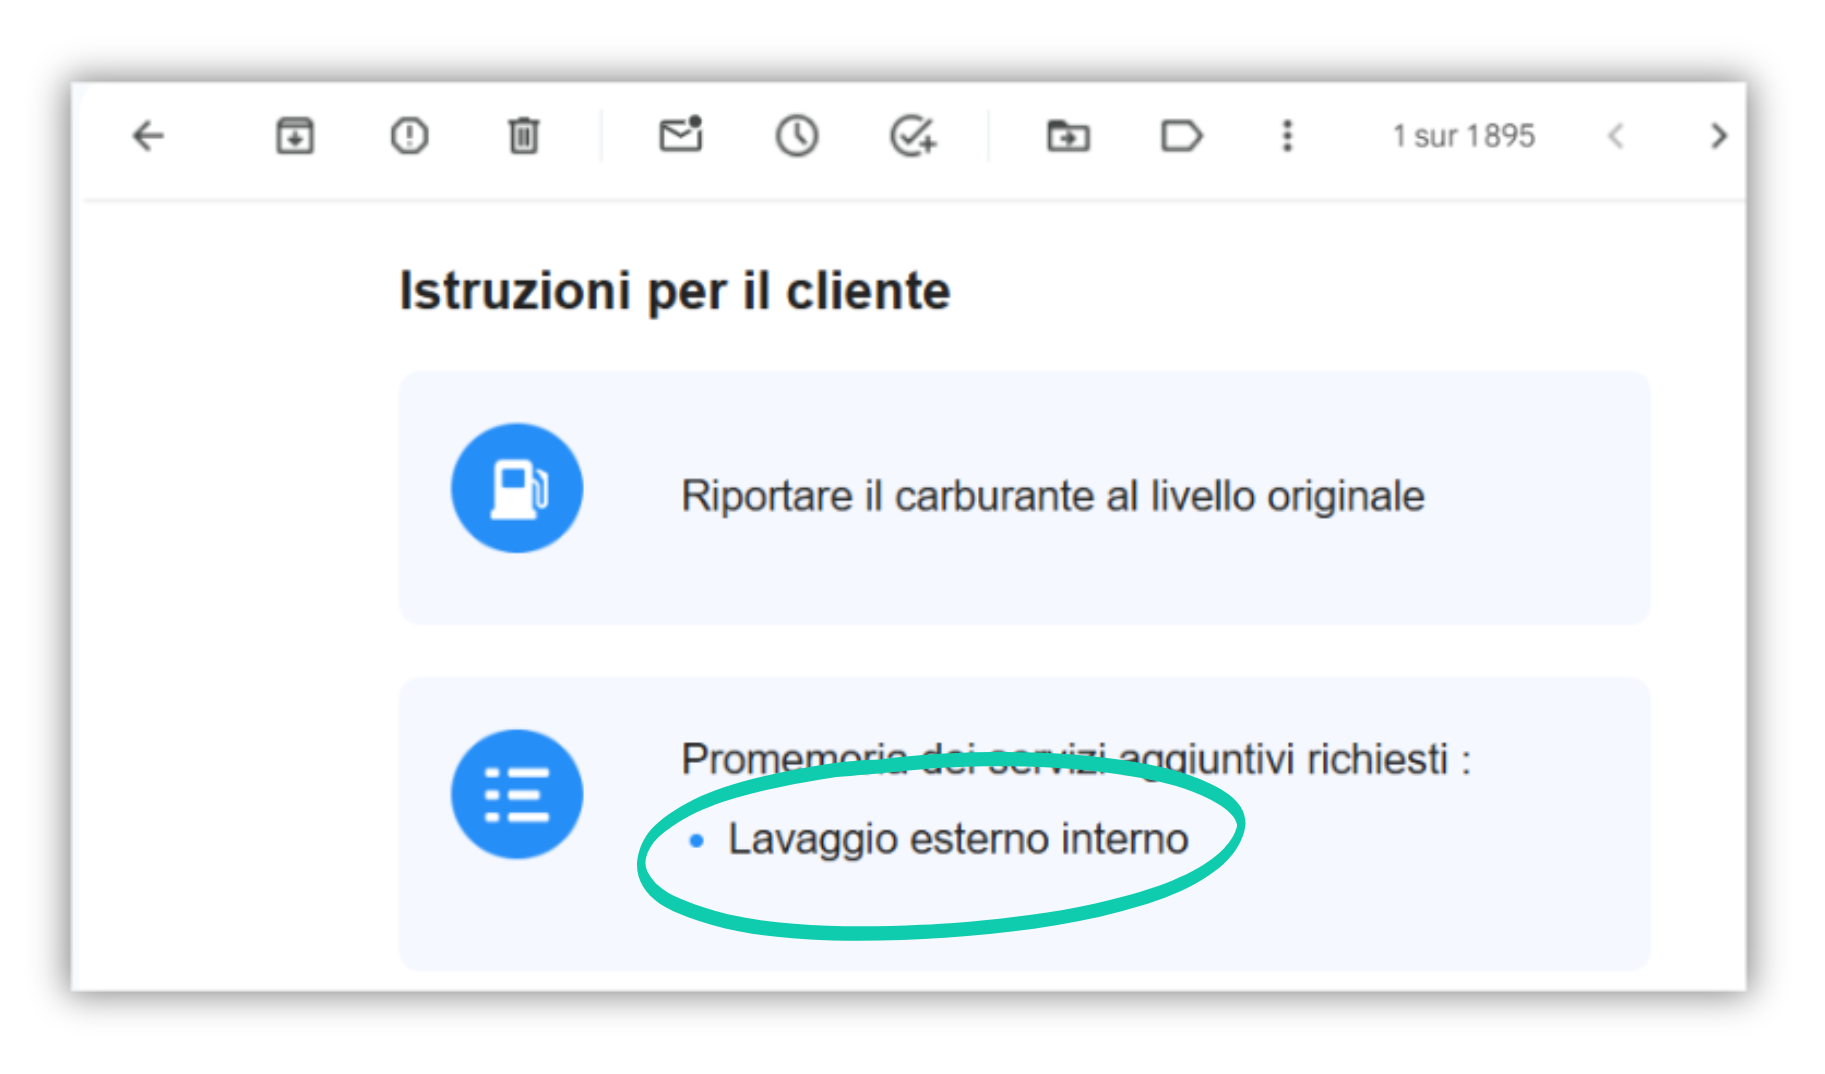Select 'Istruzioni per il cliente' heading

(x=675, y=292)
